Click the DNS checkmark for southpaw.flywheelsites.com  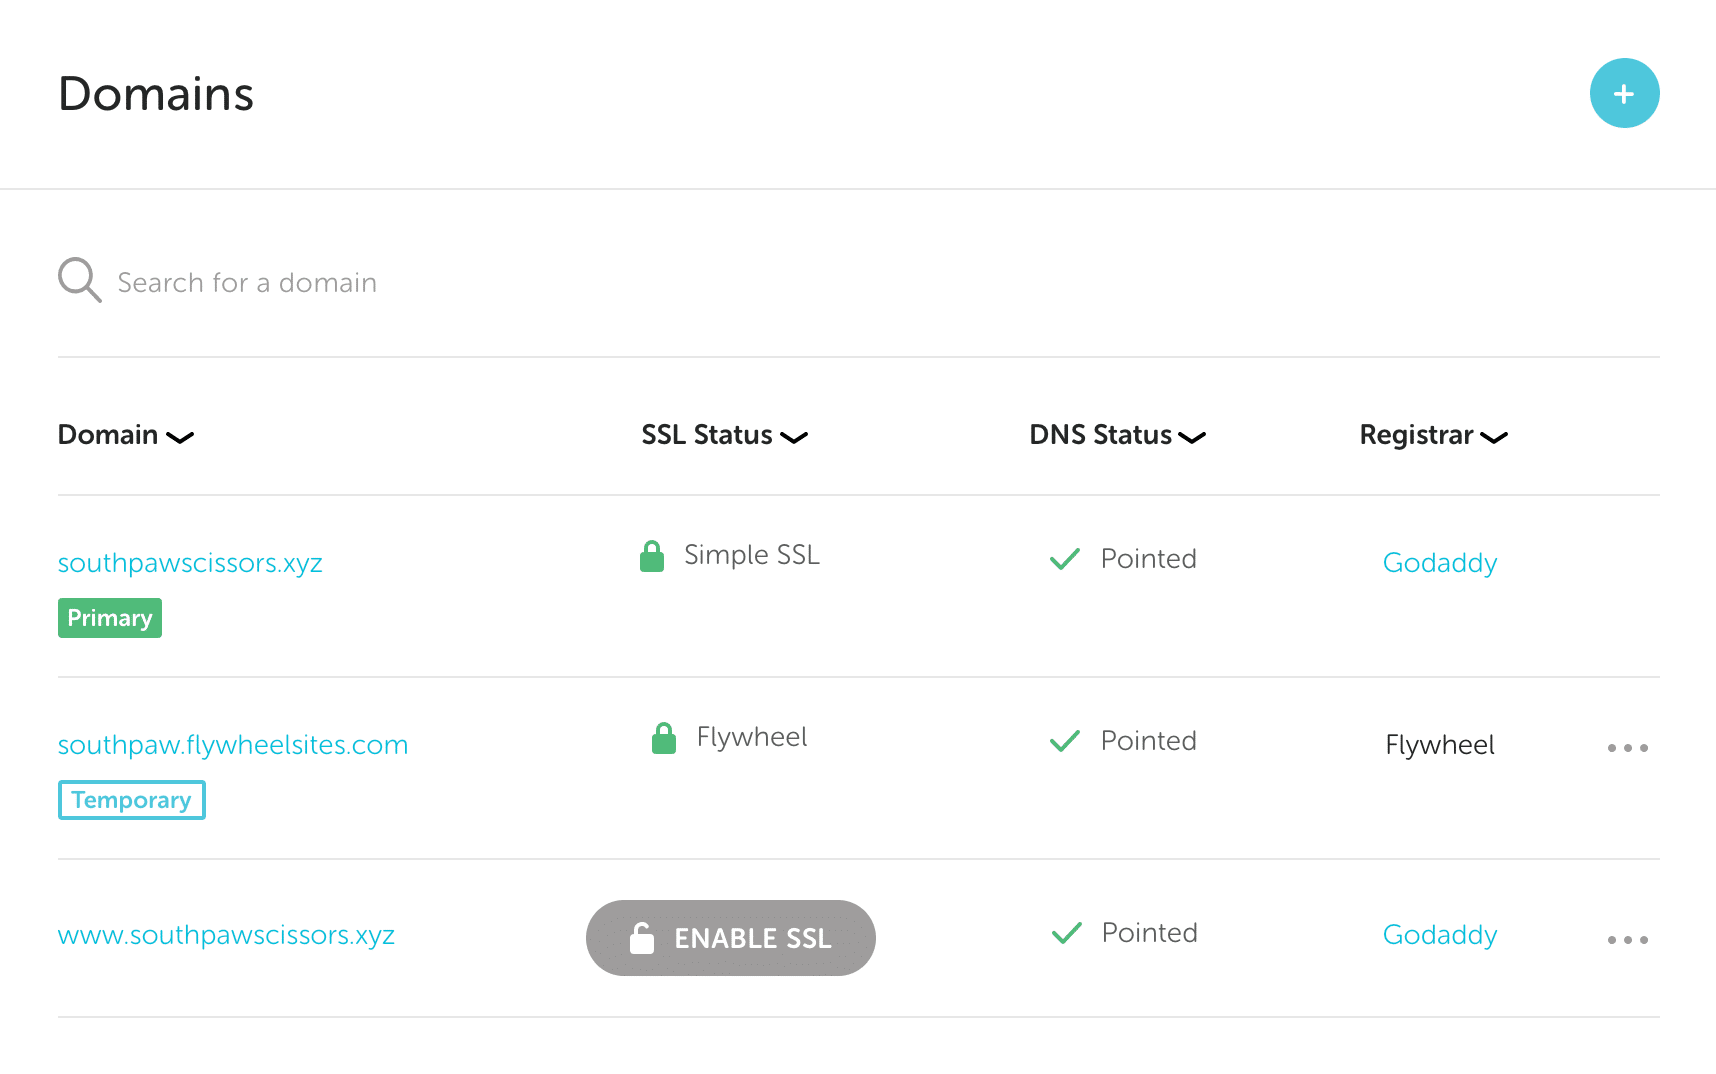pyautogui.click(x=1065, y=741)
